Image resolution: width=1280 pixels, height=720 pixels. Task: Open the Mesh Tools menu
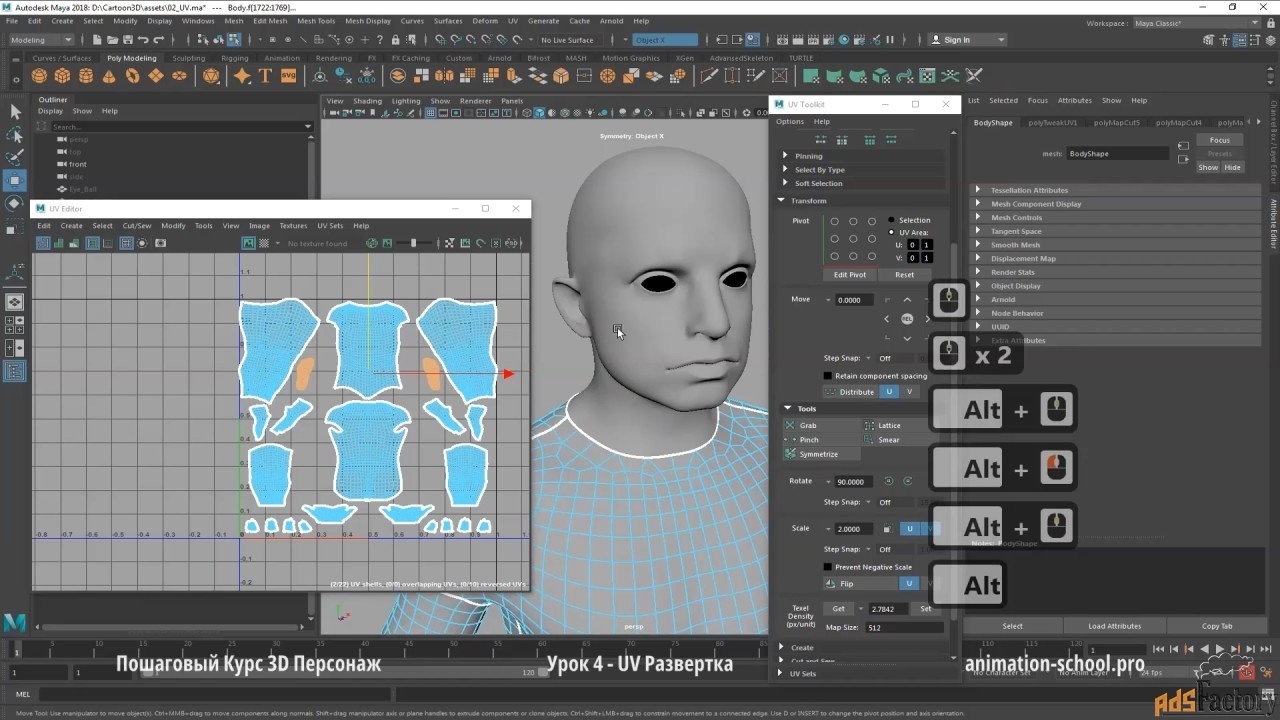pos(315,21)
